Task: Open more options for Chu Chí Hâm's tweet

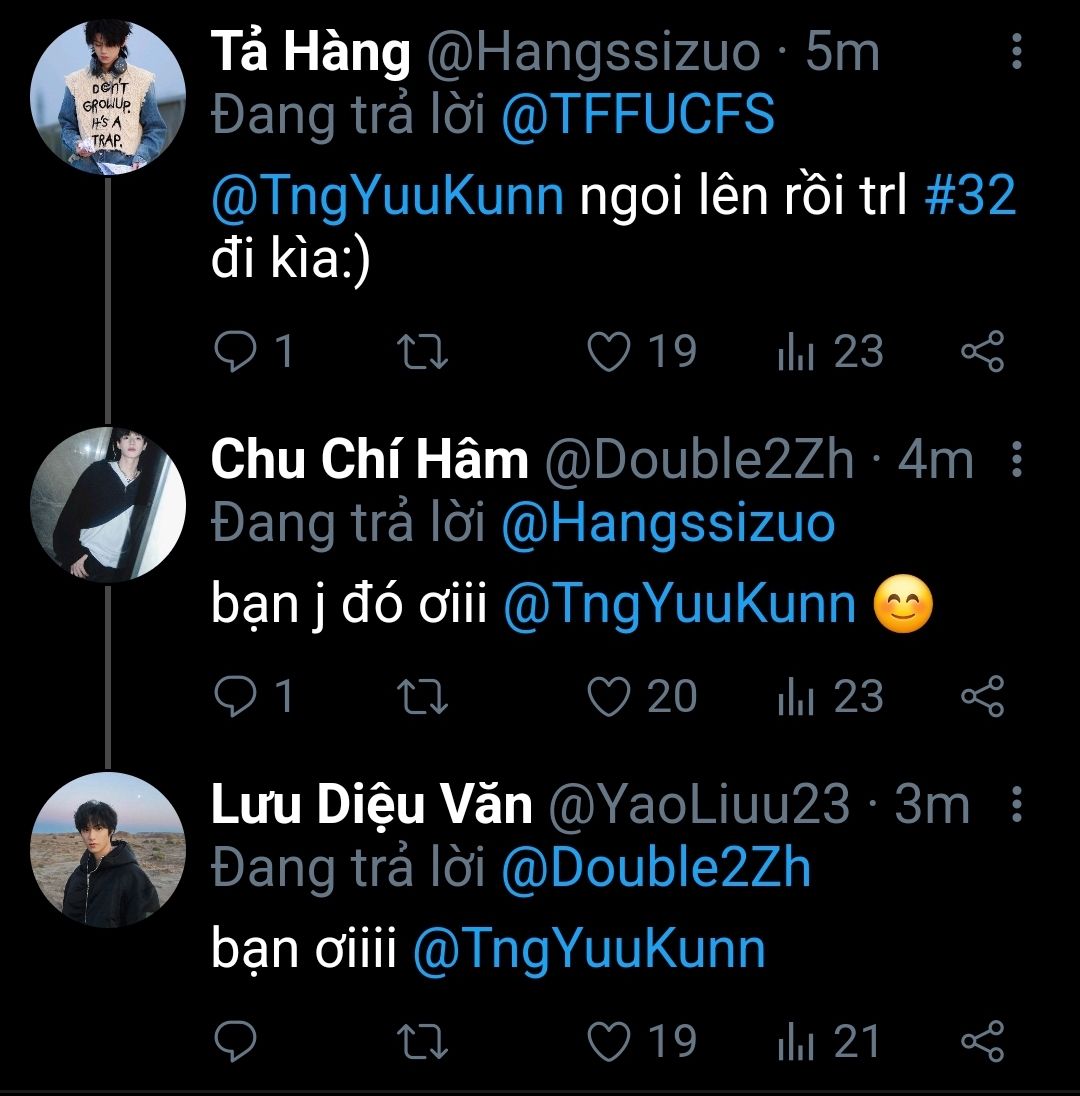Action: click(1017, 460)
